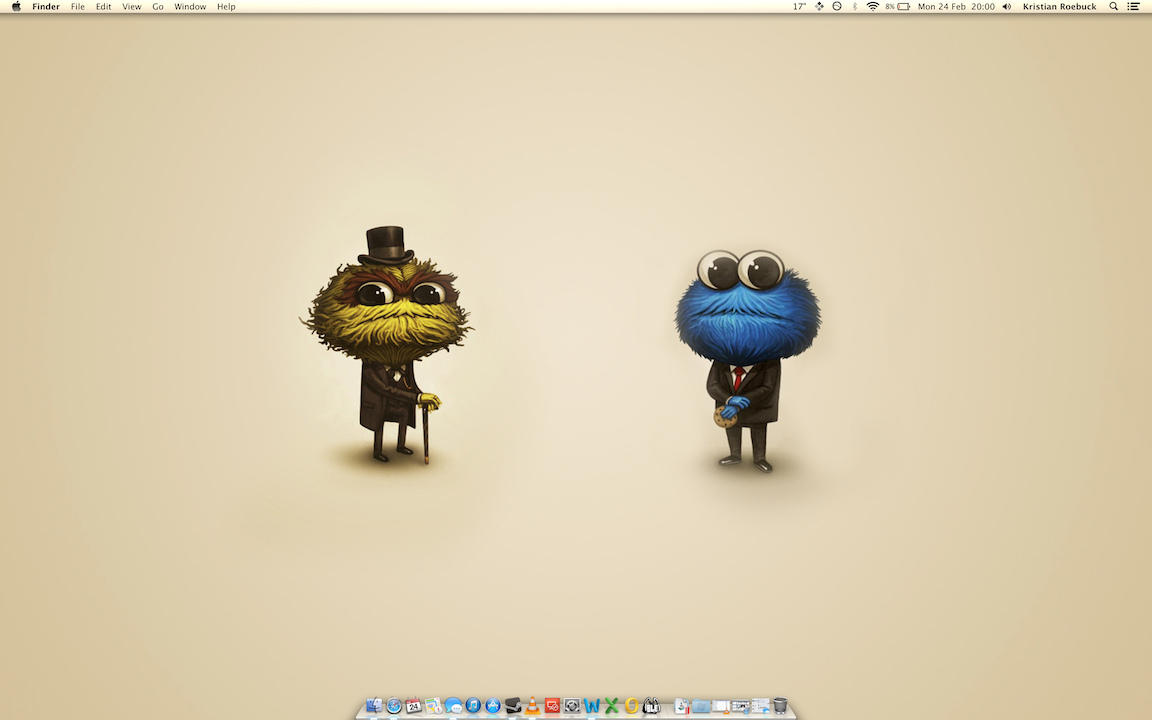
Task: Open the minimized window with the Safari badge
Action: click(x=741, y=705)
